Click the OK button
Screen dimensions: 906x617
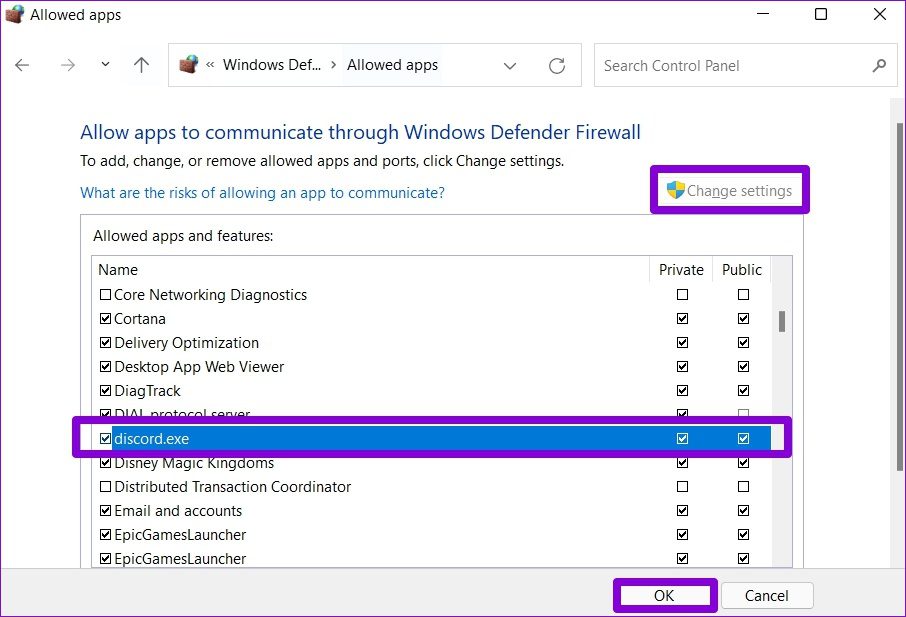tap(664, 595)
